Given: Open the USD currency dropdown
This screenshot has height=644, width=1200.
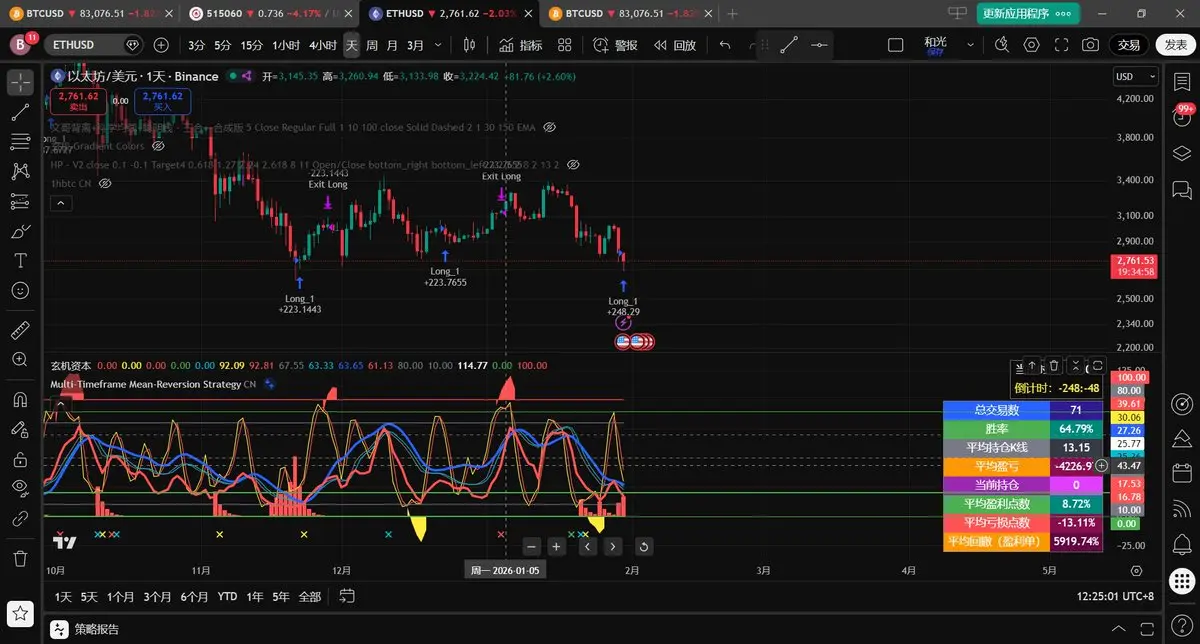Looking at the screenshot, I should point(1137,77).
